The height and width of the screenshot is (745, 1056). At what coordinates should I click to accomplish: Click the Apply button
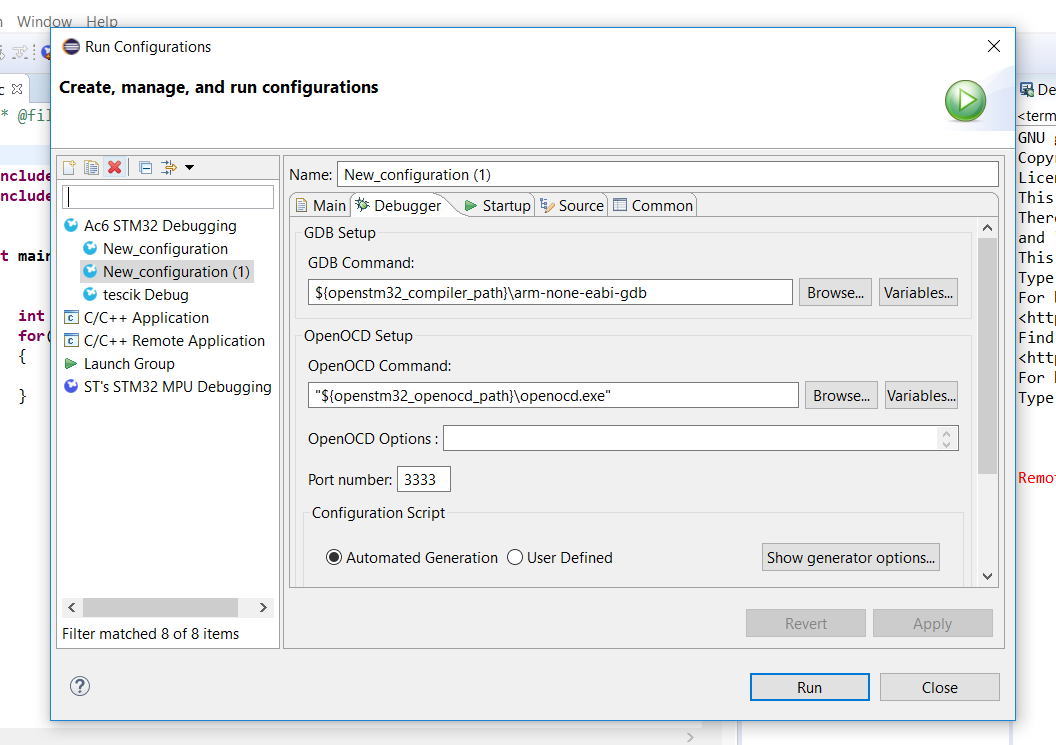point(933,623)
